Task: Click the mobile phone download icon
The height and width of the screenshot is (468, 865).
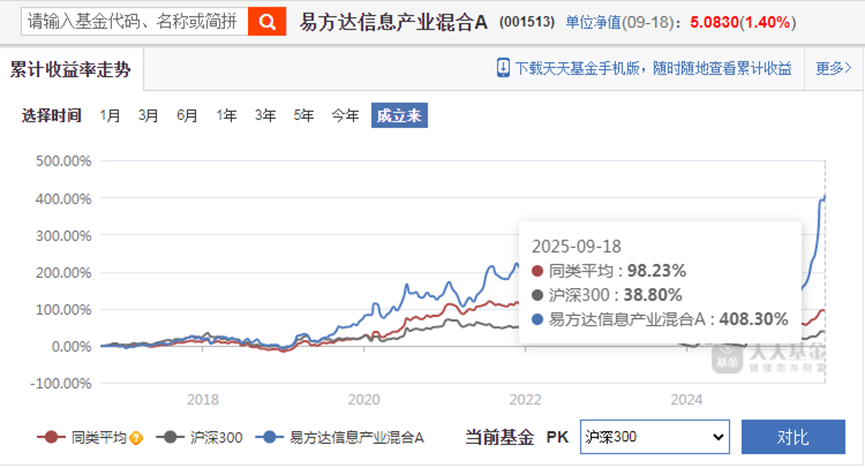Action: pos(503,68)
